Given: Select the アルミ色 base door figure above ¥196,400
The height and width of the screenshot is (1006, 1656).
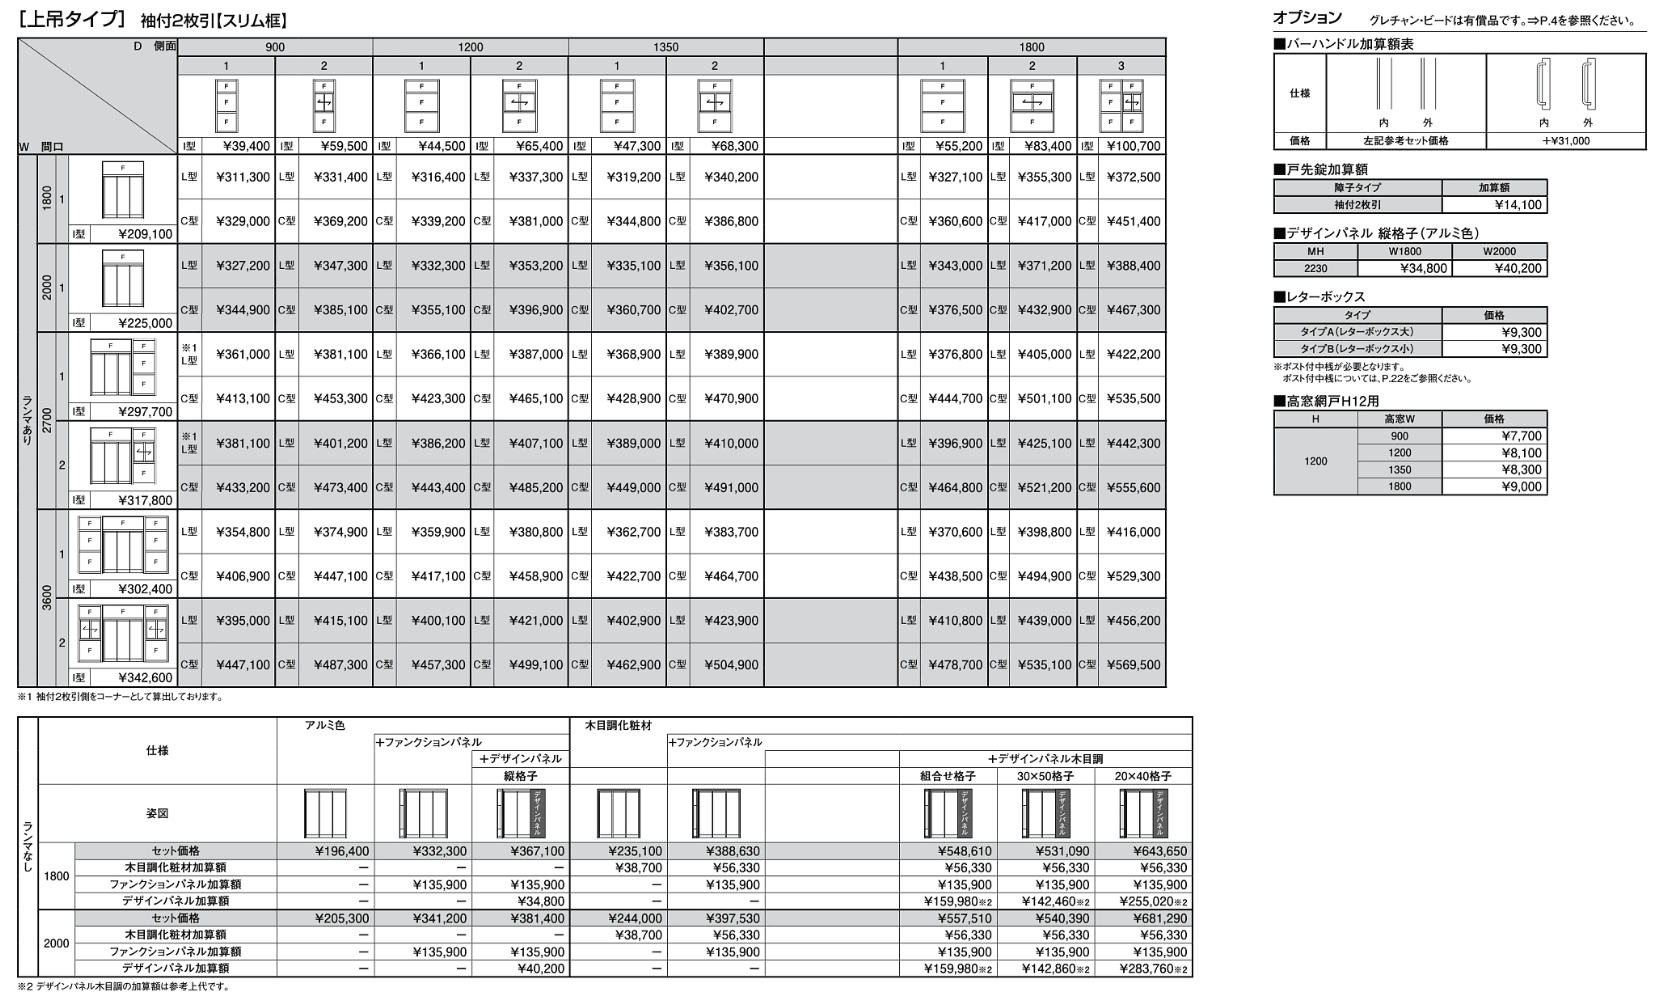Looking at the screenshot, I should click(326, 814).
